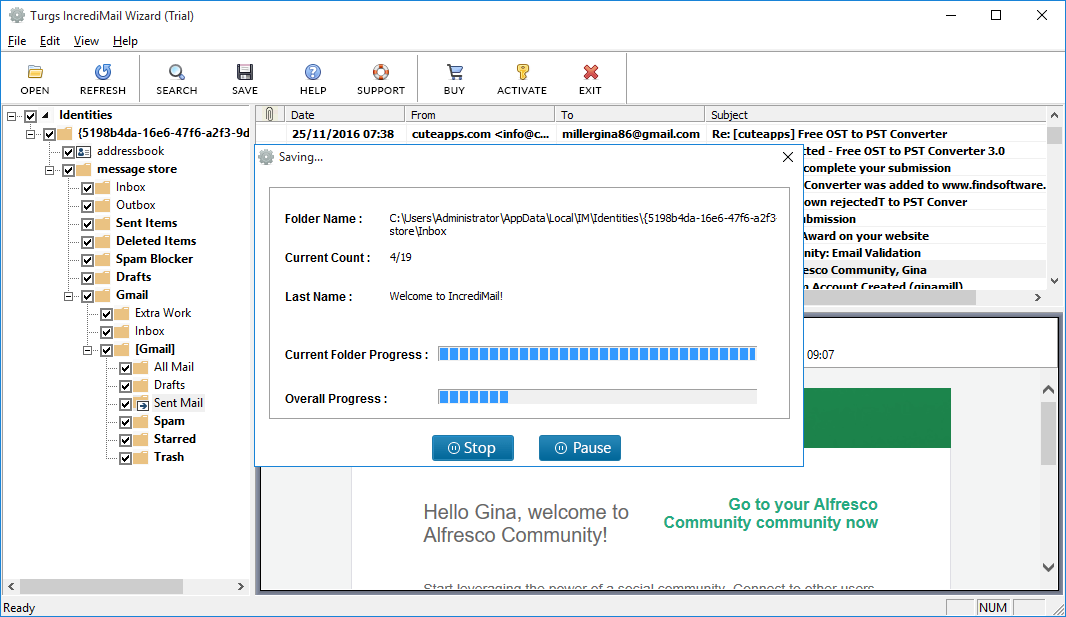Uncheck the Drafts checkbox under message store
Viewport: 1066px width, 617px height.
coord(88,278)
